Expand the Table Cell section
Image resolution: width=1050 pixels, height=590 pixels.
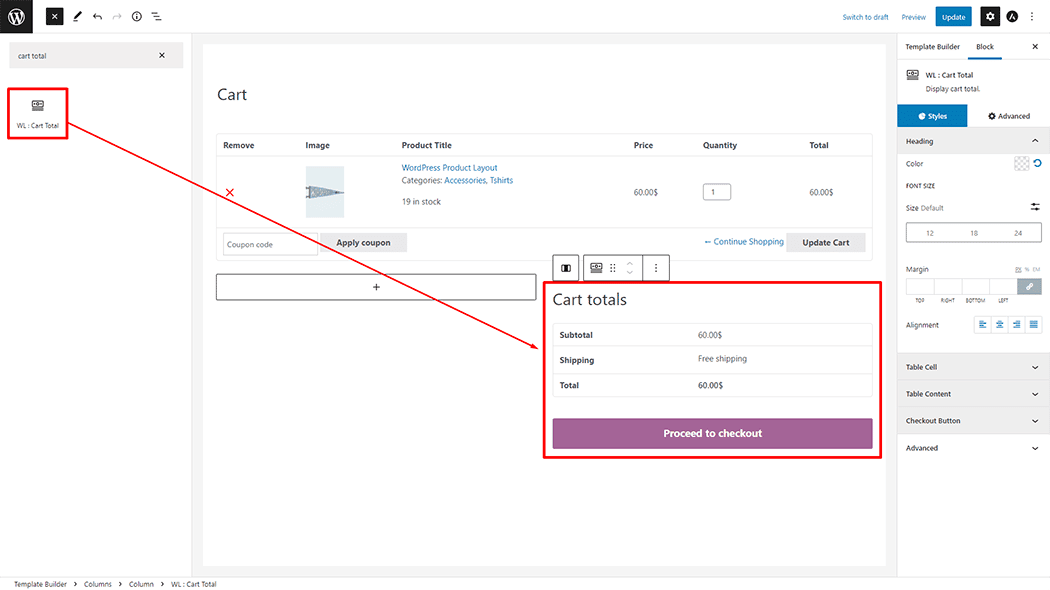tap(972, 368)
